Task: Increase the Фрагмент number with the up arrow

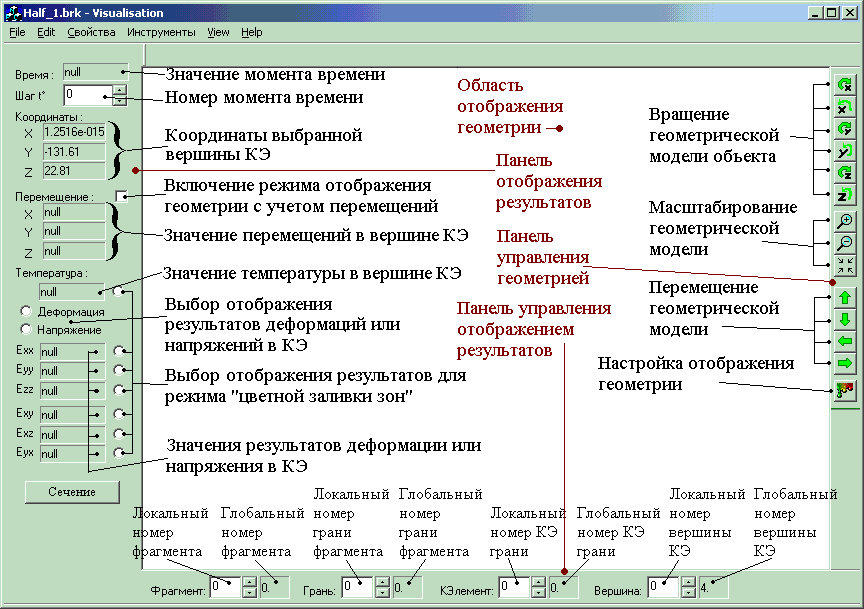Action: click(x=250, y=582)
